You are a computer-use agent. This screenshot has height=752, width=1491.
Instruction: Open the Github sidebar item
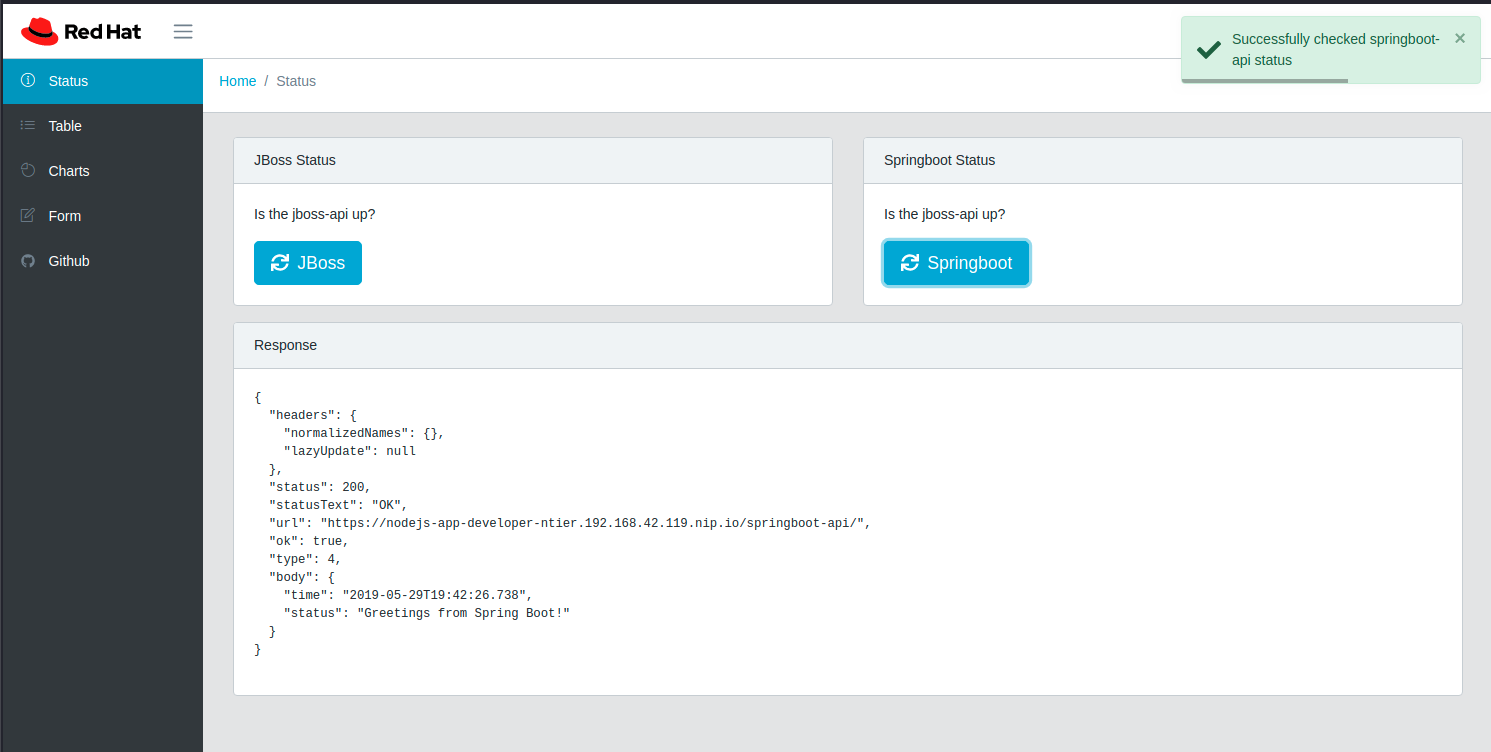point(103,261)
